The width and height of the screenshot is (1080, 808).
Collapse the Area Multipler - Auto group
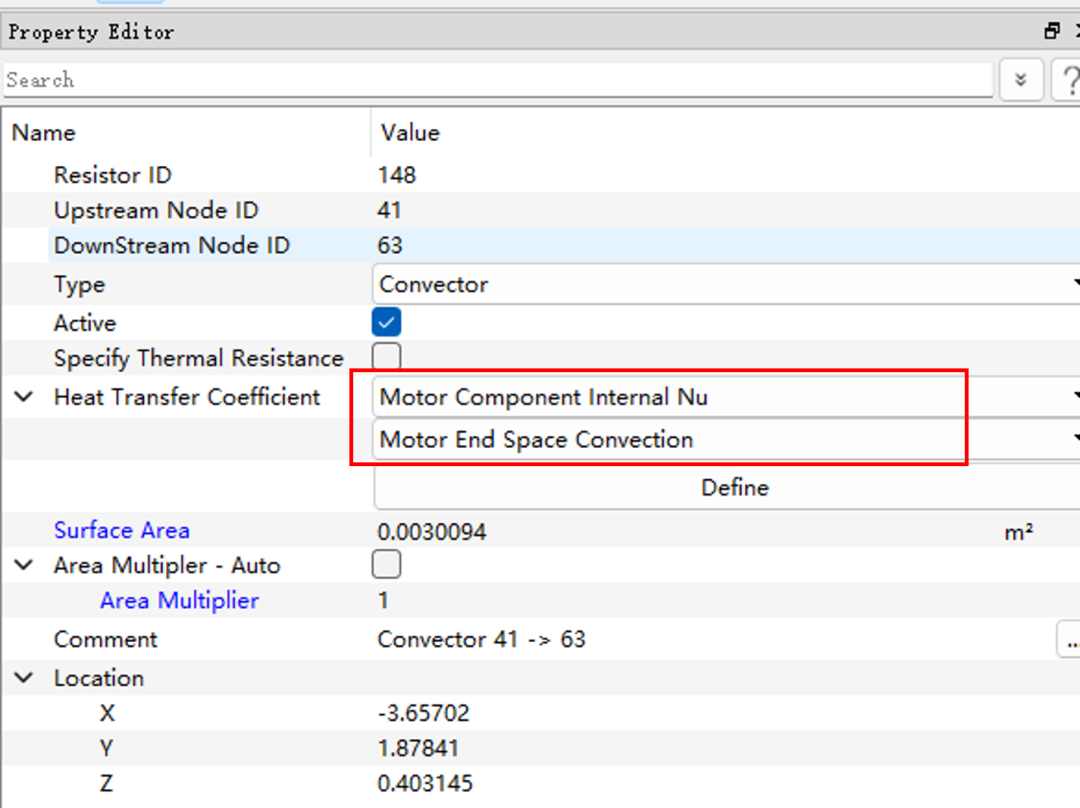pyautogui.click(x=24, y=565)
